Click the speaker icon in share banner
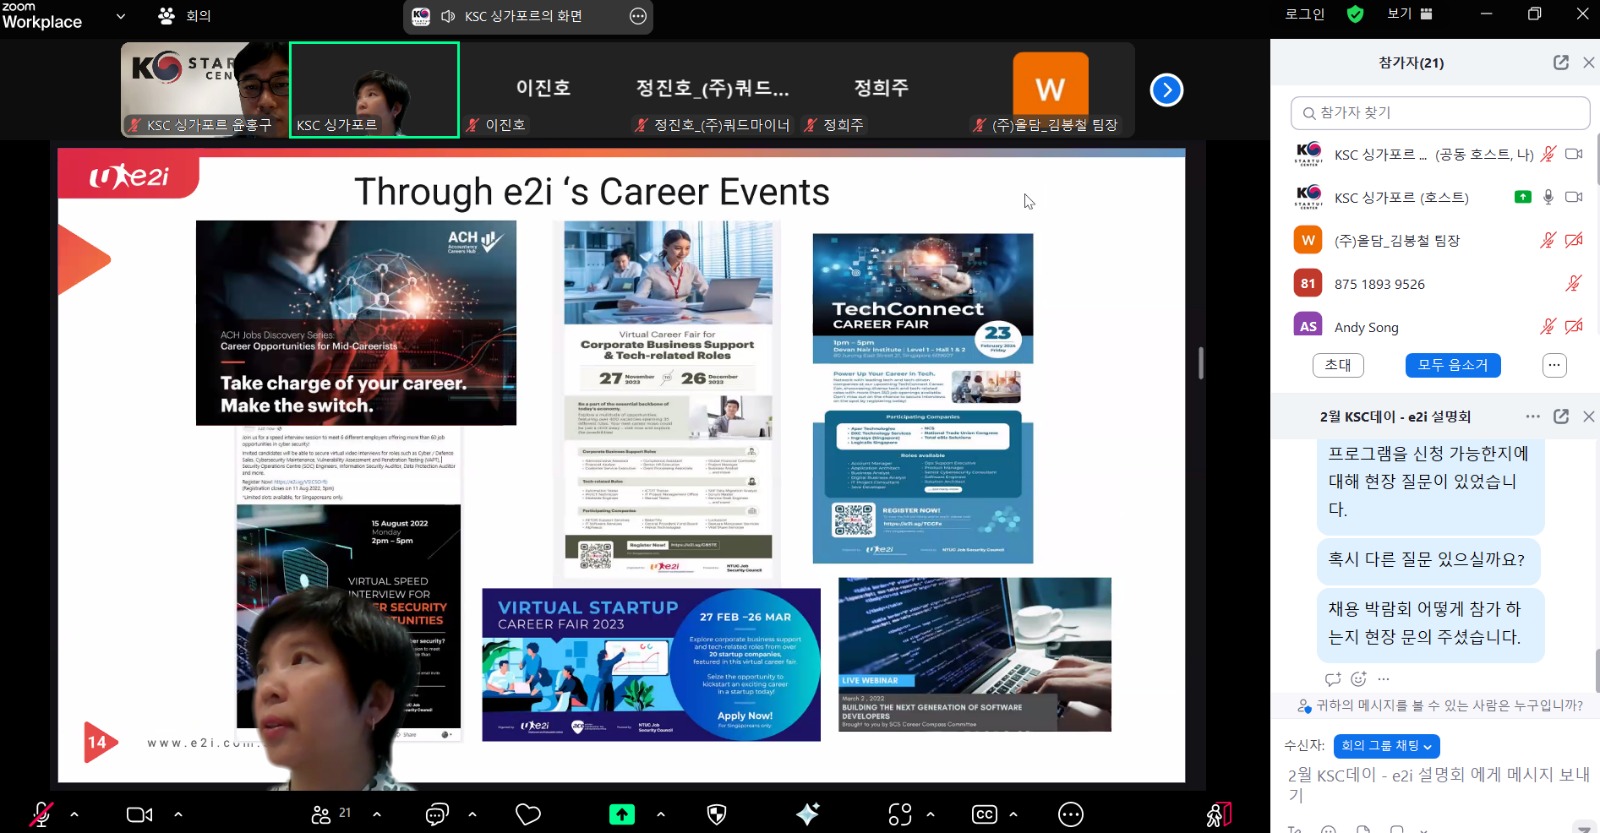This screenshot has width=1600, height=833. click(x=448, y=16)
